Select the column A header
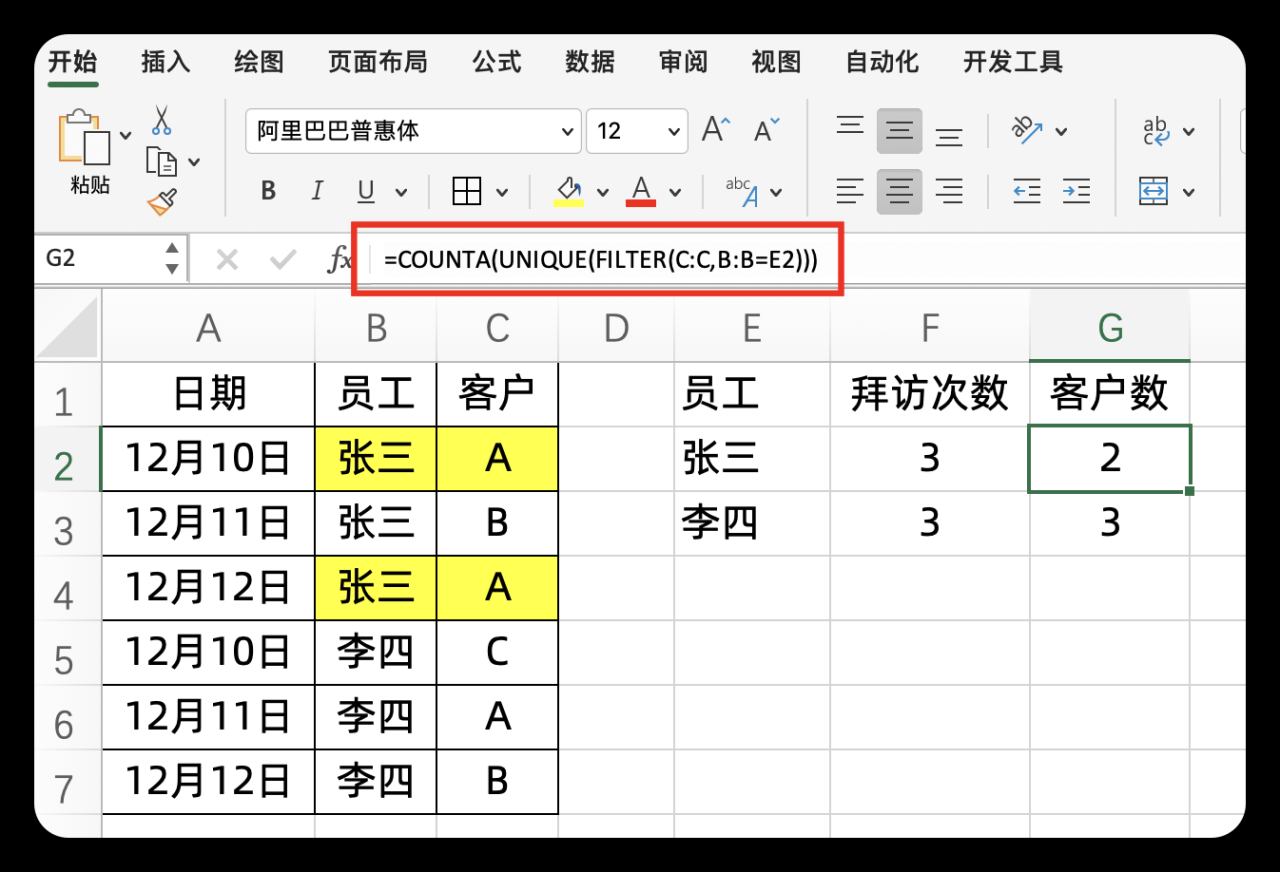 tap(208, 327)
